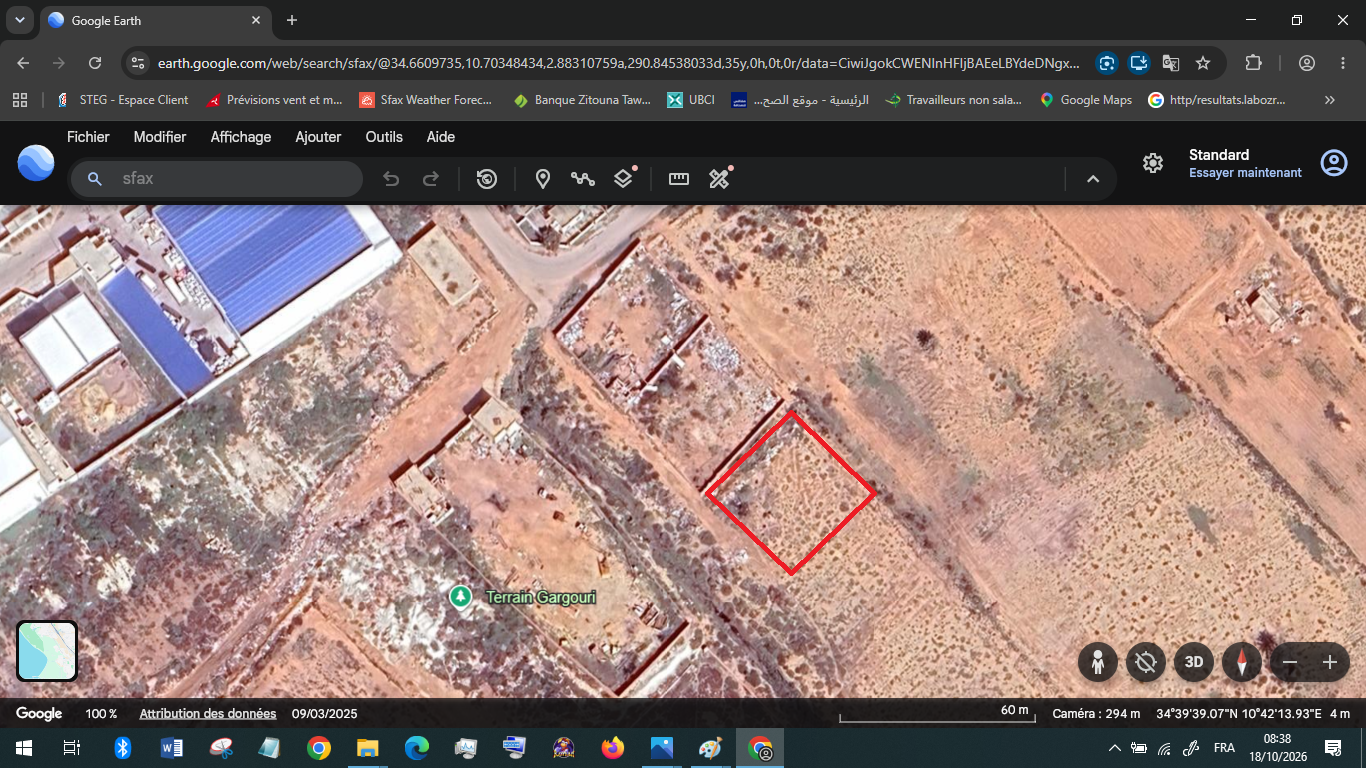Click the compass to reset north

1242,662
